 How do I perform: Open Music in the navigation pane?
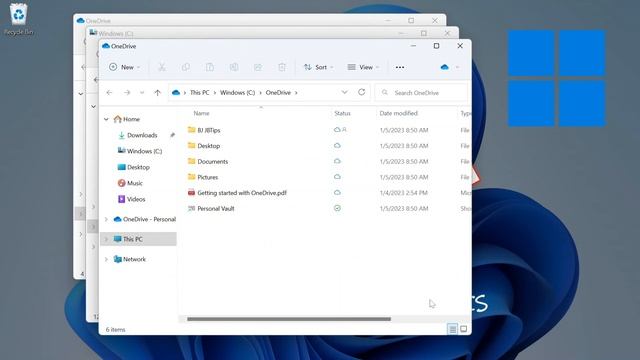134,183
